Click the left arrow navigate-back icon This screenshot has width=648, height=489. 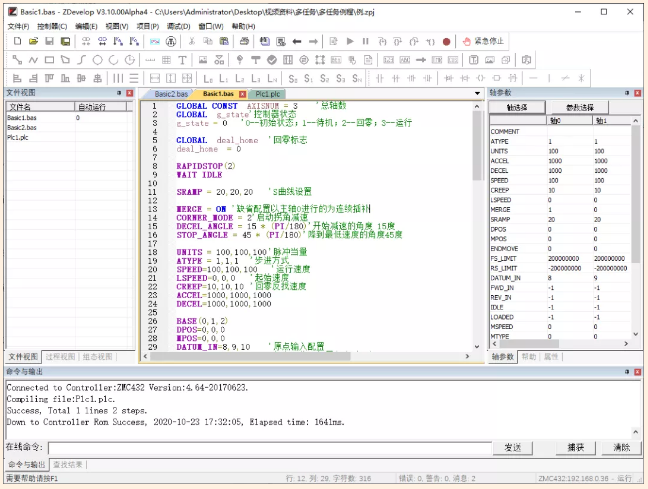[297, 41]
